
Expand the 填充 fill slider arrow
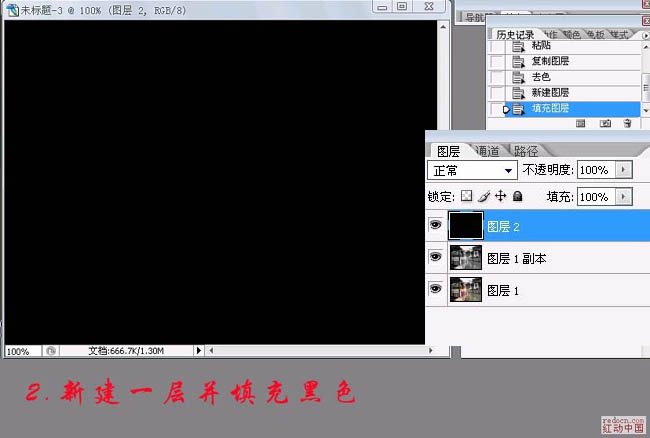click(x=626, y=197)
